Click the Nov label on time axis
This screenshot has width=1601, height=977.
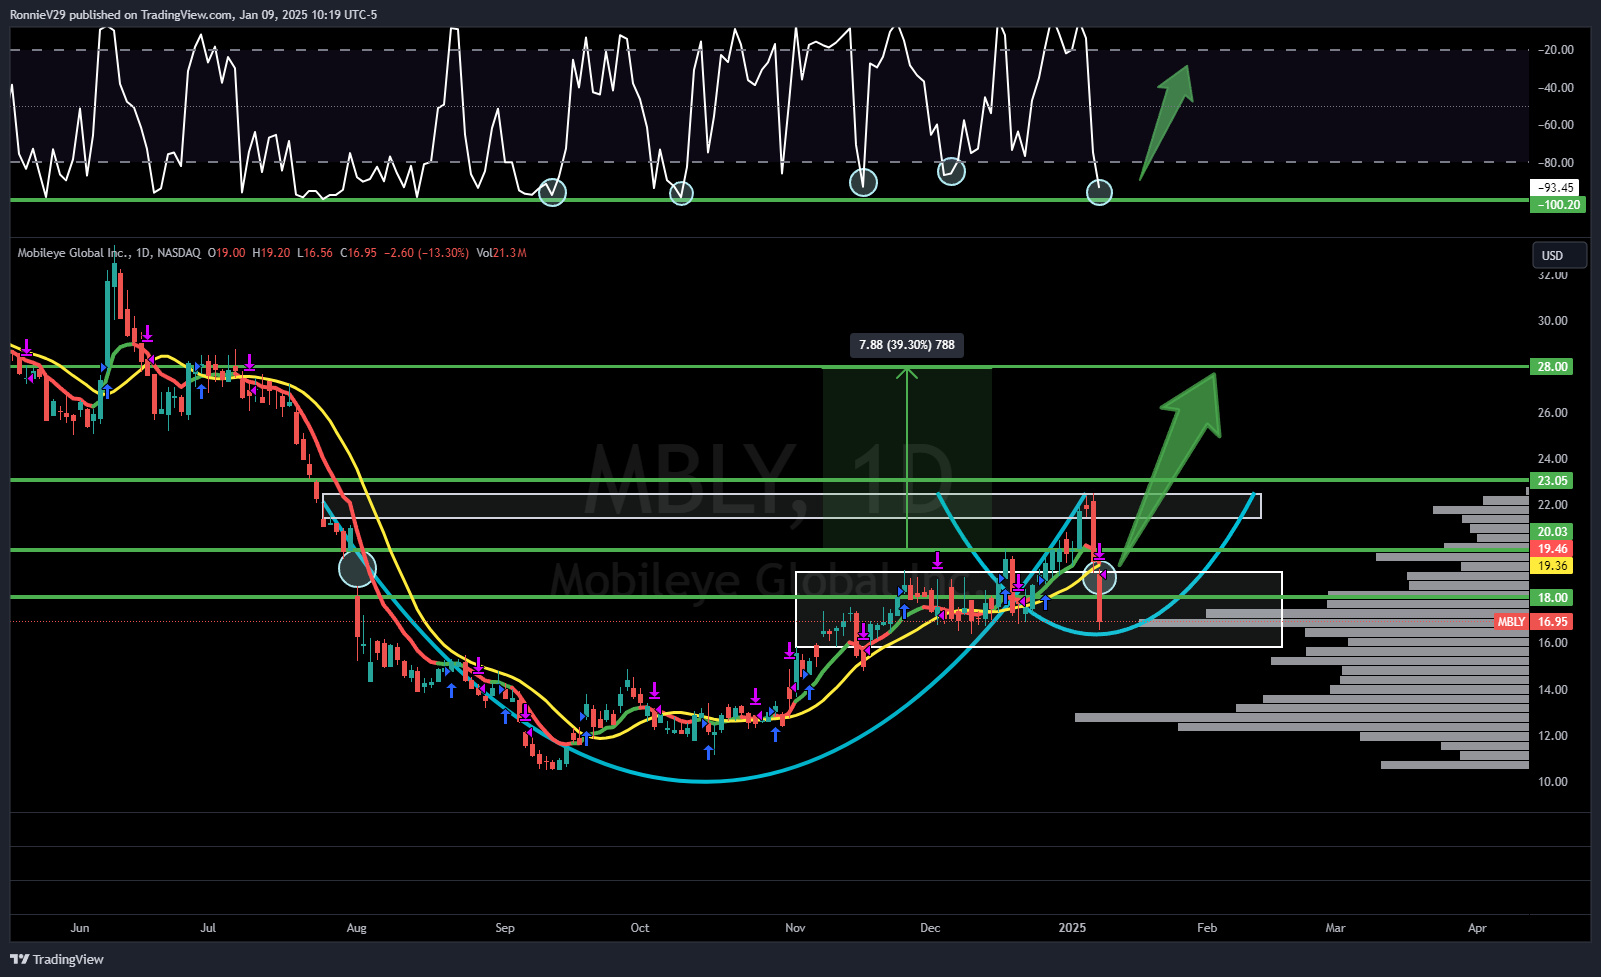(795, 928)
